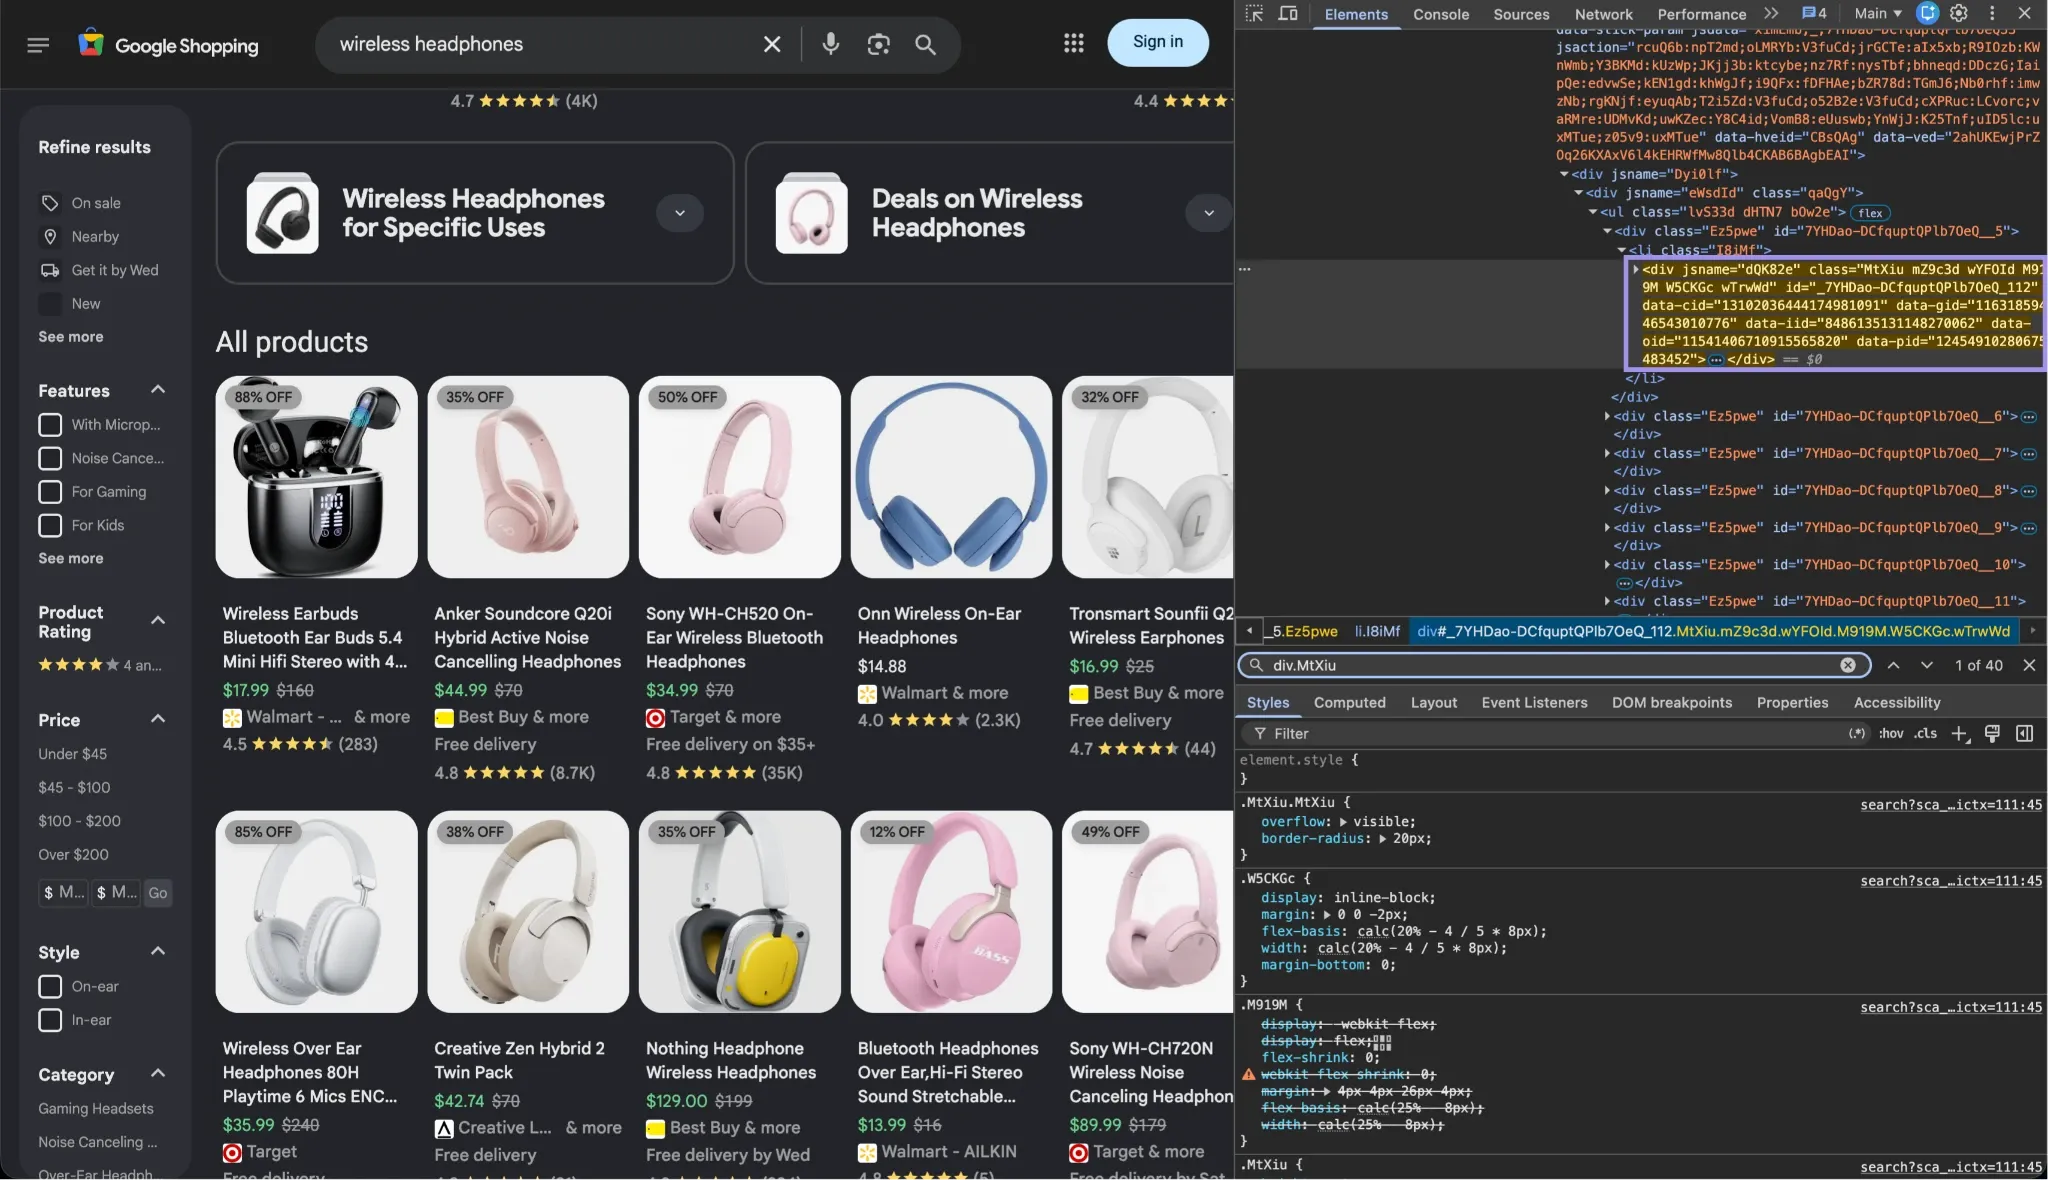Collapse the Category filter section
The image size is (2048, 1180).
[157, 1074]
